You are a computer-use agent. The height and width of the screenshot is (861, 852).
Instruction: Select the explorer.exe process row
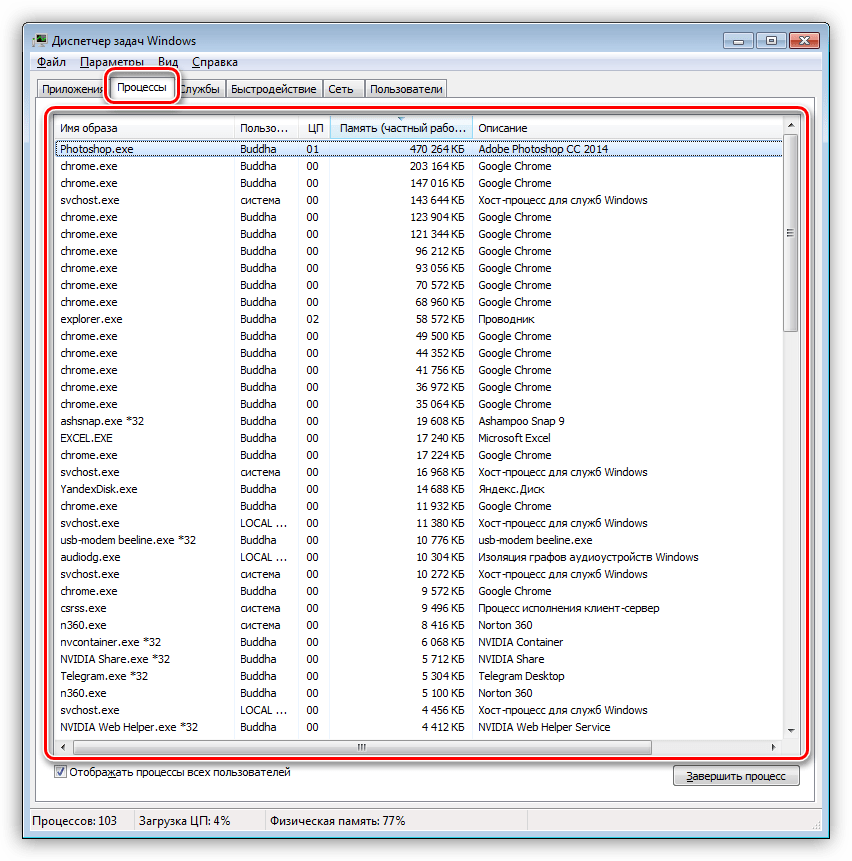click(x=91, y=319)
